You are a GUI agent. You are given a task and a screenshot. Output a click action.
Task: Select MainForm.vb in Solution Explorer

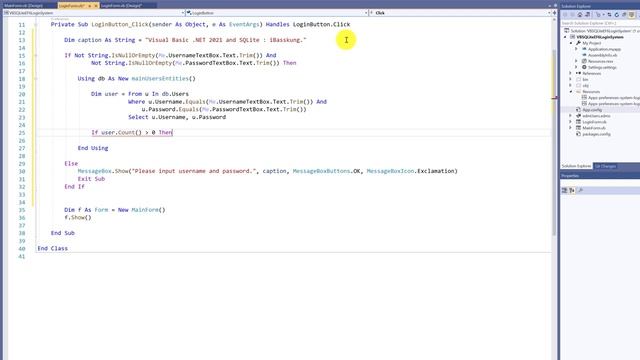point(594,128)
